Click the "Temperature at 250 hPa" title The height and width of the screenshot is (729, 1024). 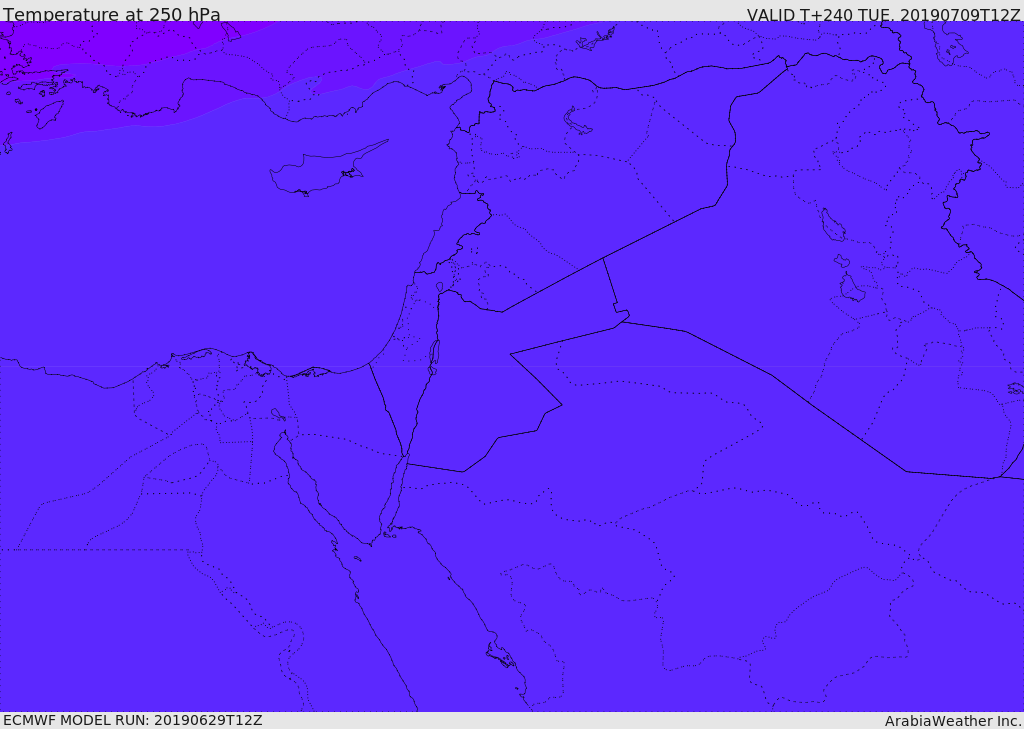112,14
